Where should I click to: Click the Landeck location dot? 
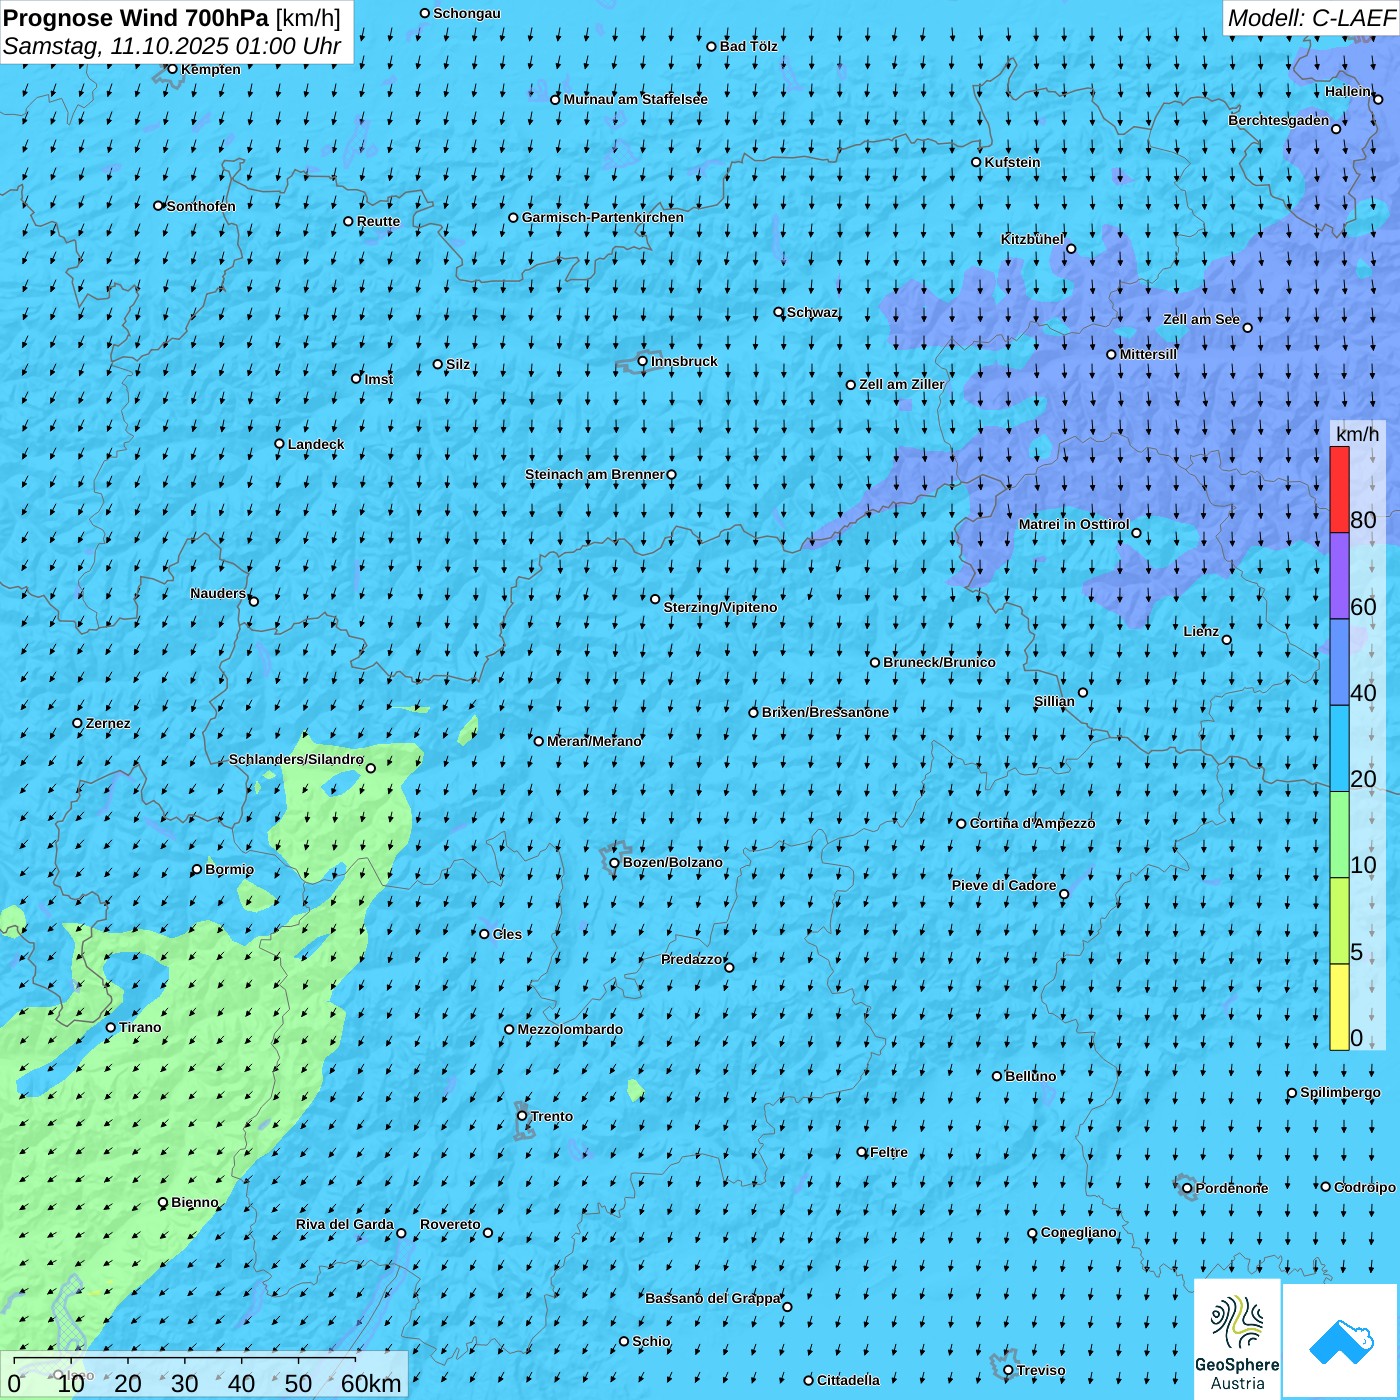click(279, 444)
